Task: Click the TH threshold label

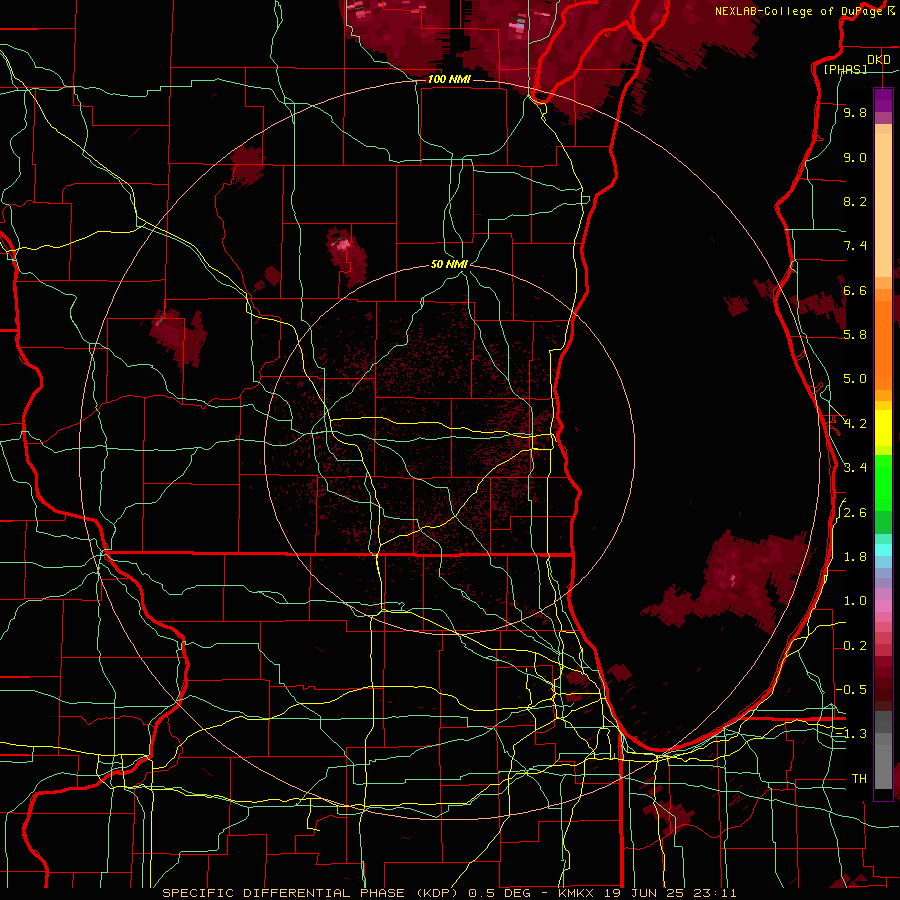Action: [859, 779]
